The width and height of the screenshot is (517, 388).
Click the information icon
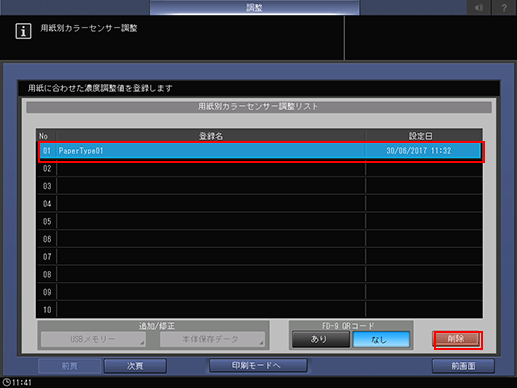coord(23,31)
